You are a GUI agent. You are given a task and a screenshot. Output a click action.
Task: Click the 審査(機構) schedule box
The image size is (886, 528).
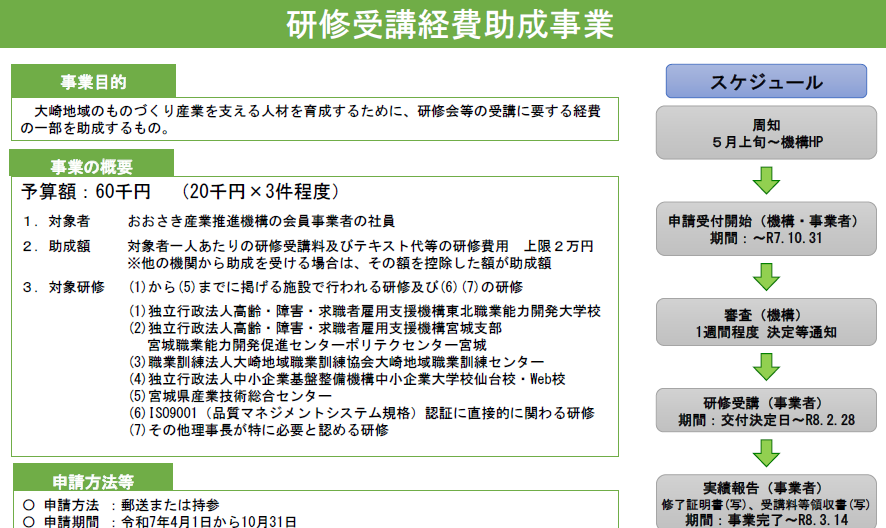pyautogui.click(x=766, y=322)
